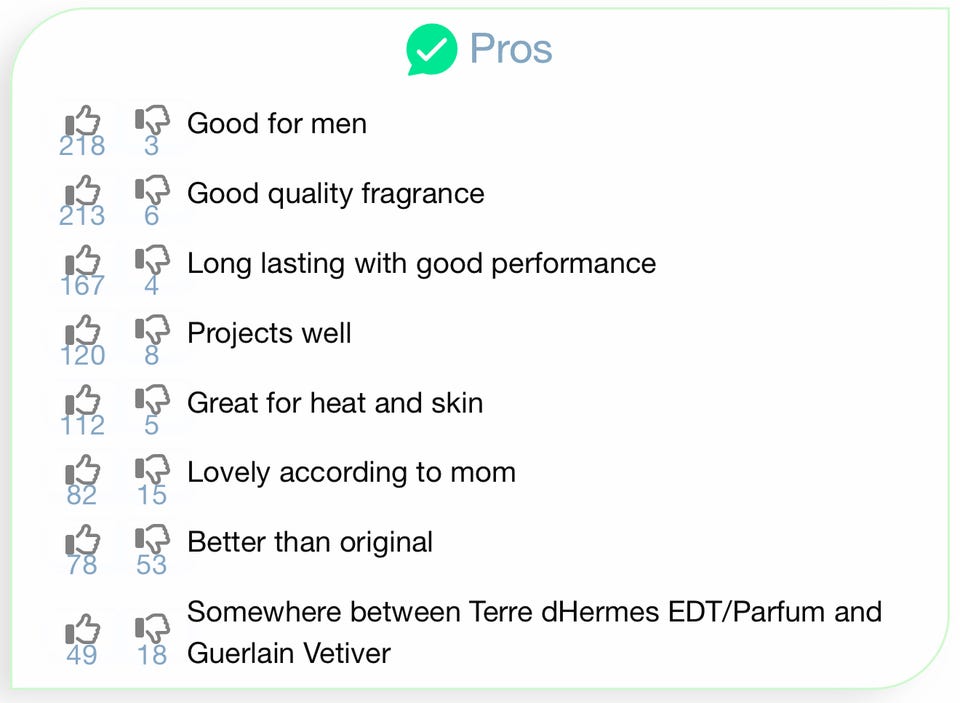Dislike 'Lovely according to mom'

click(x=152, y=472)
